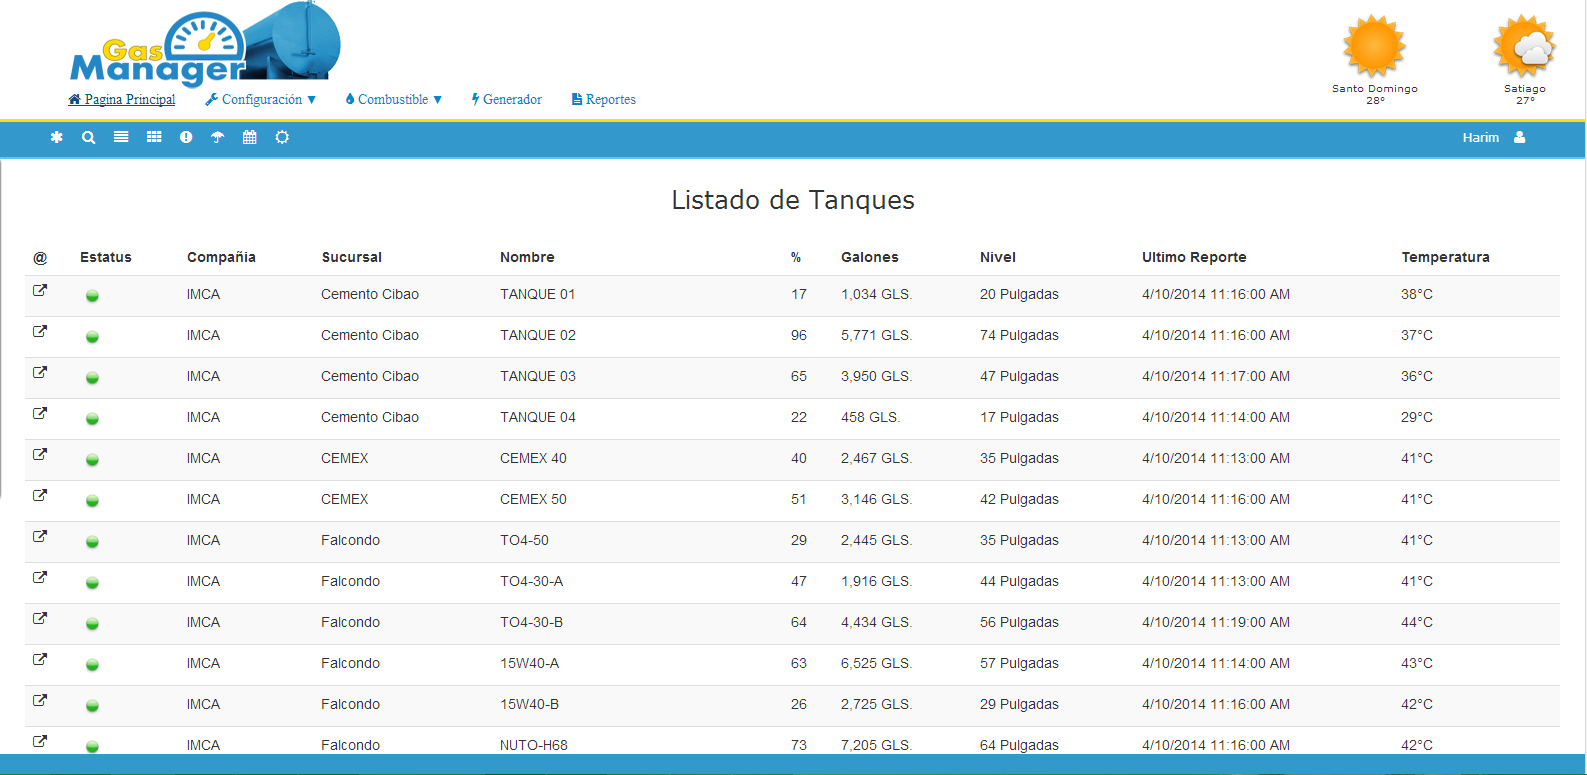
Task: Open the Generador menu item
Action: pos(507,99)
